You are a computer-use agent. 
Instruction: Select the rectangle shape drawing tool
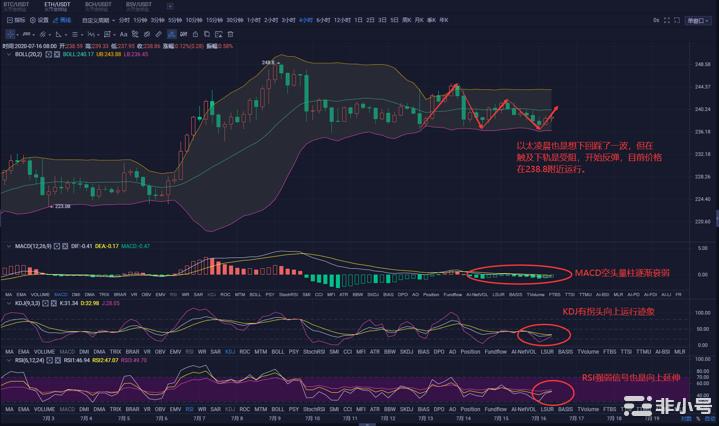coord(107,34)
